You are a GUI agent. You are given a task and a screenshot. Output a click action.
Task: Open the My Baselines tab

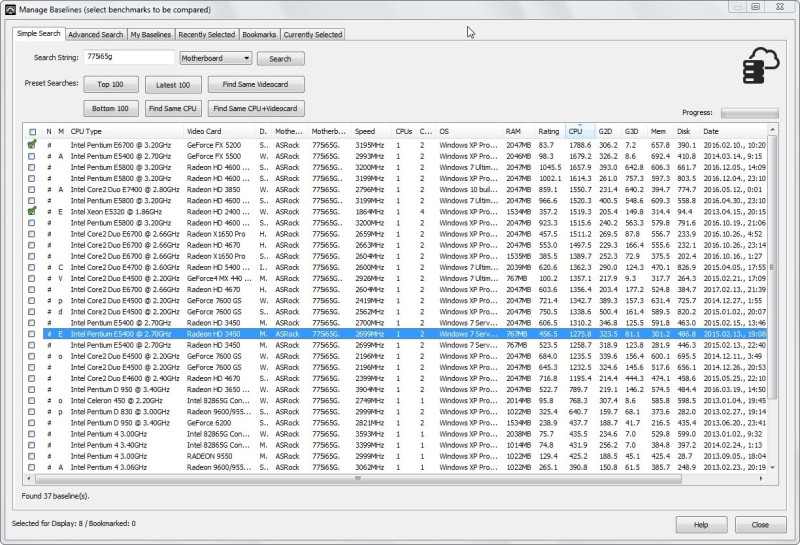coord(151,34)
